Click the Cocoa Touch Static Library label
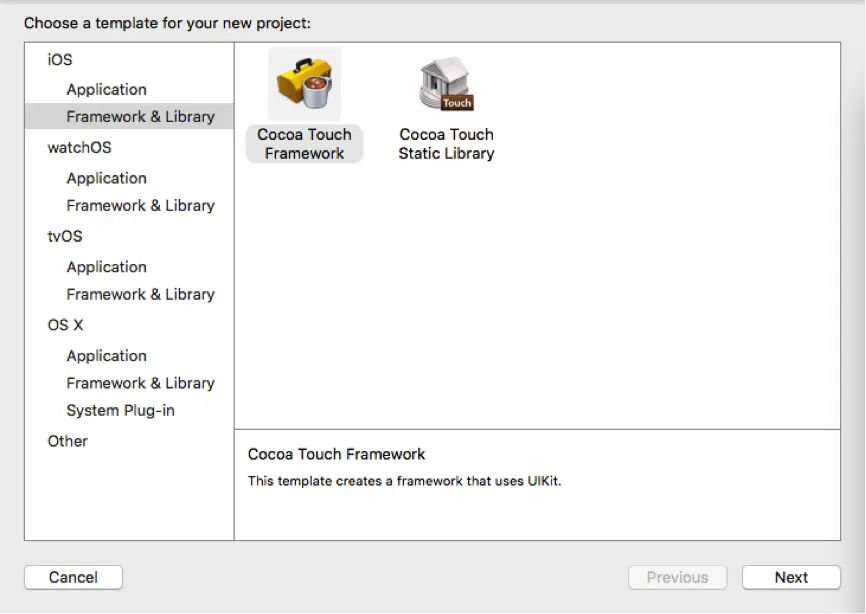Screen dimensions: 866x614 coord(446,144)
